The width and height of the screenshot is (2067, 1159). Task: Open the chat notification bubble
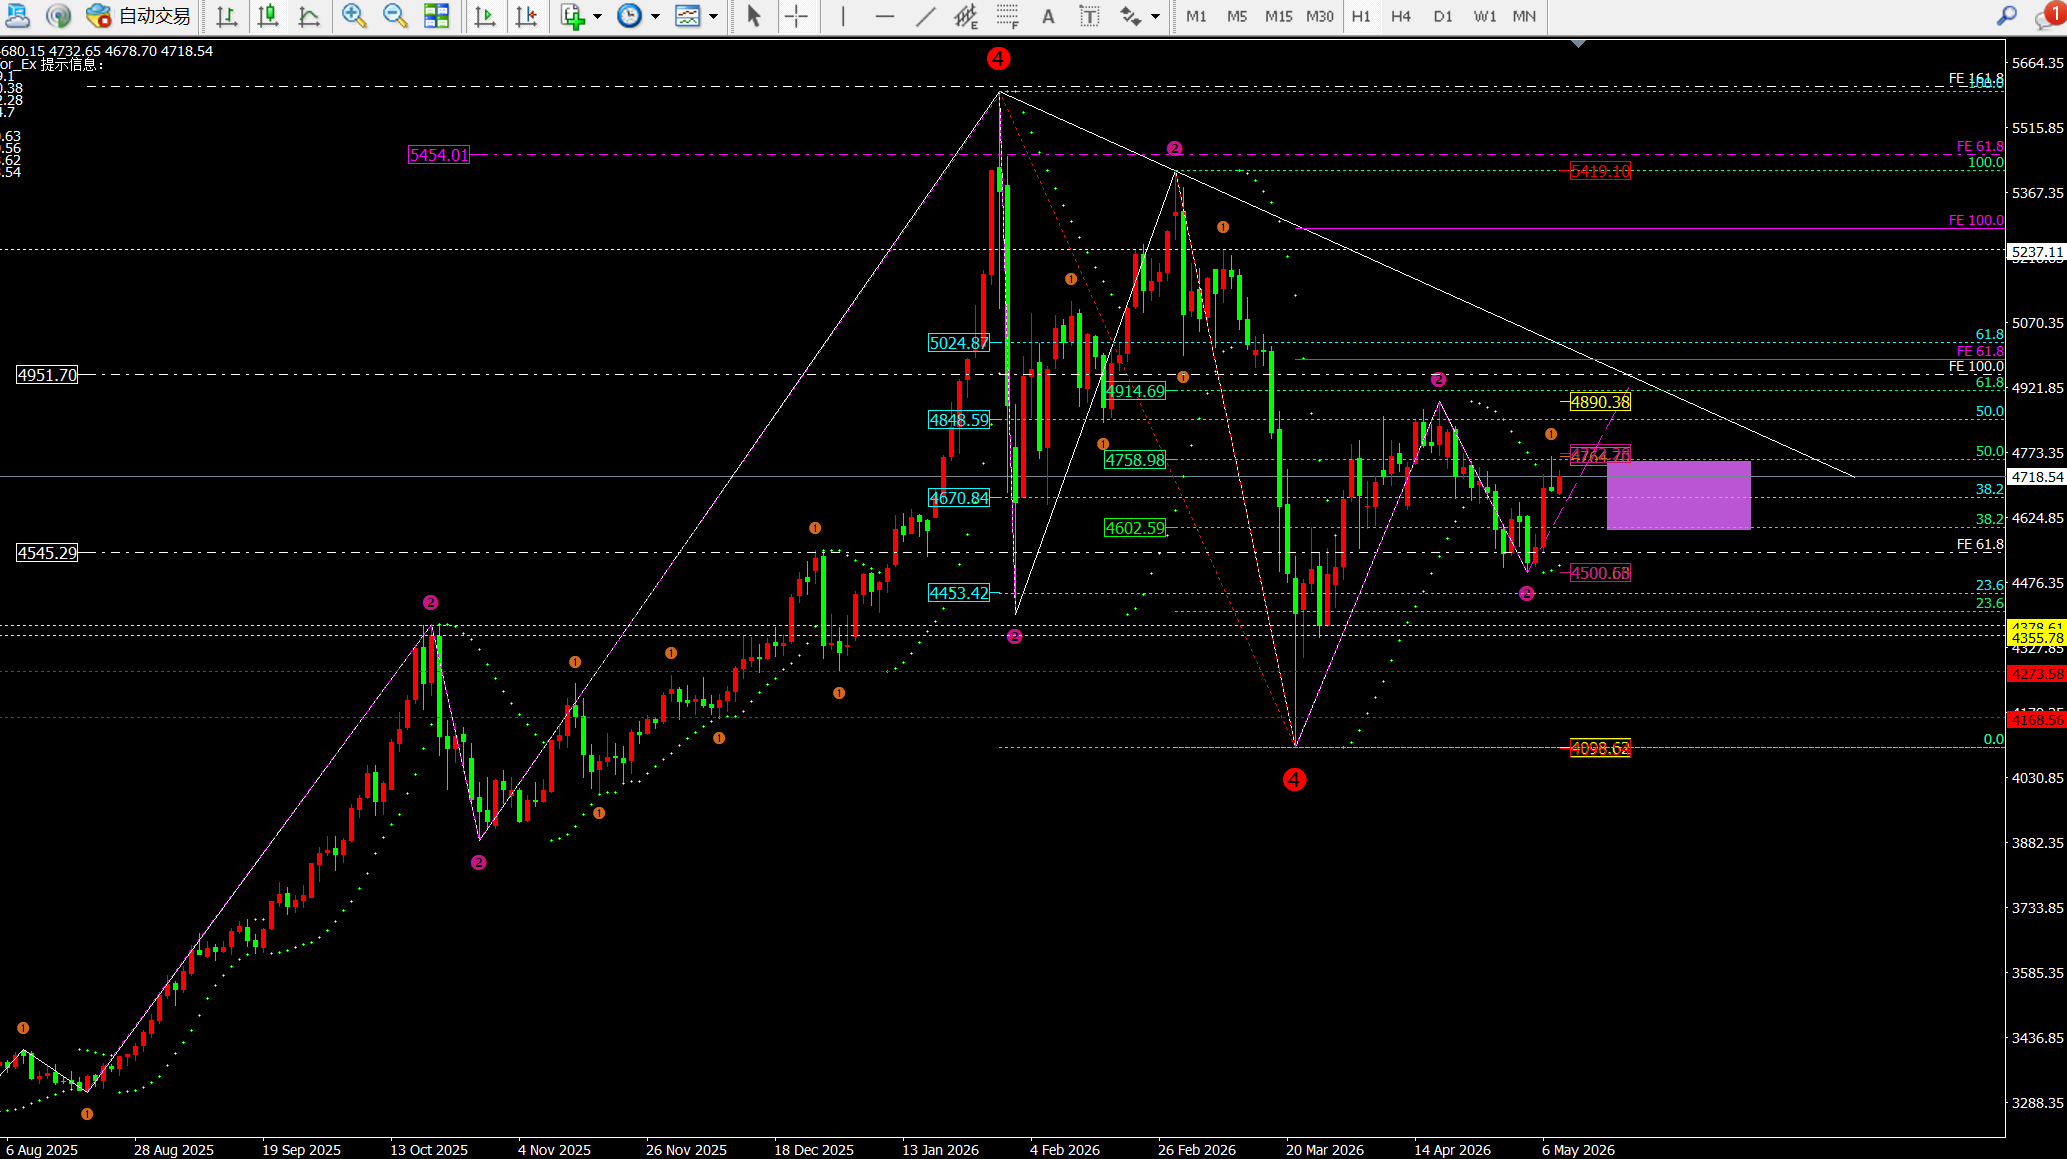coord(2048,15)
